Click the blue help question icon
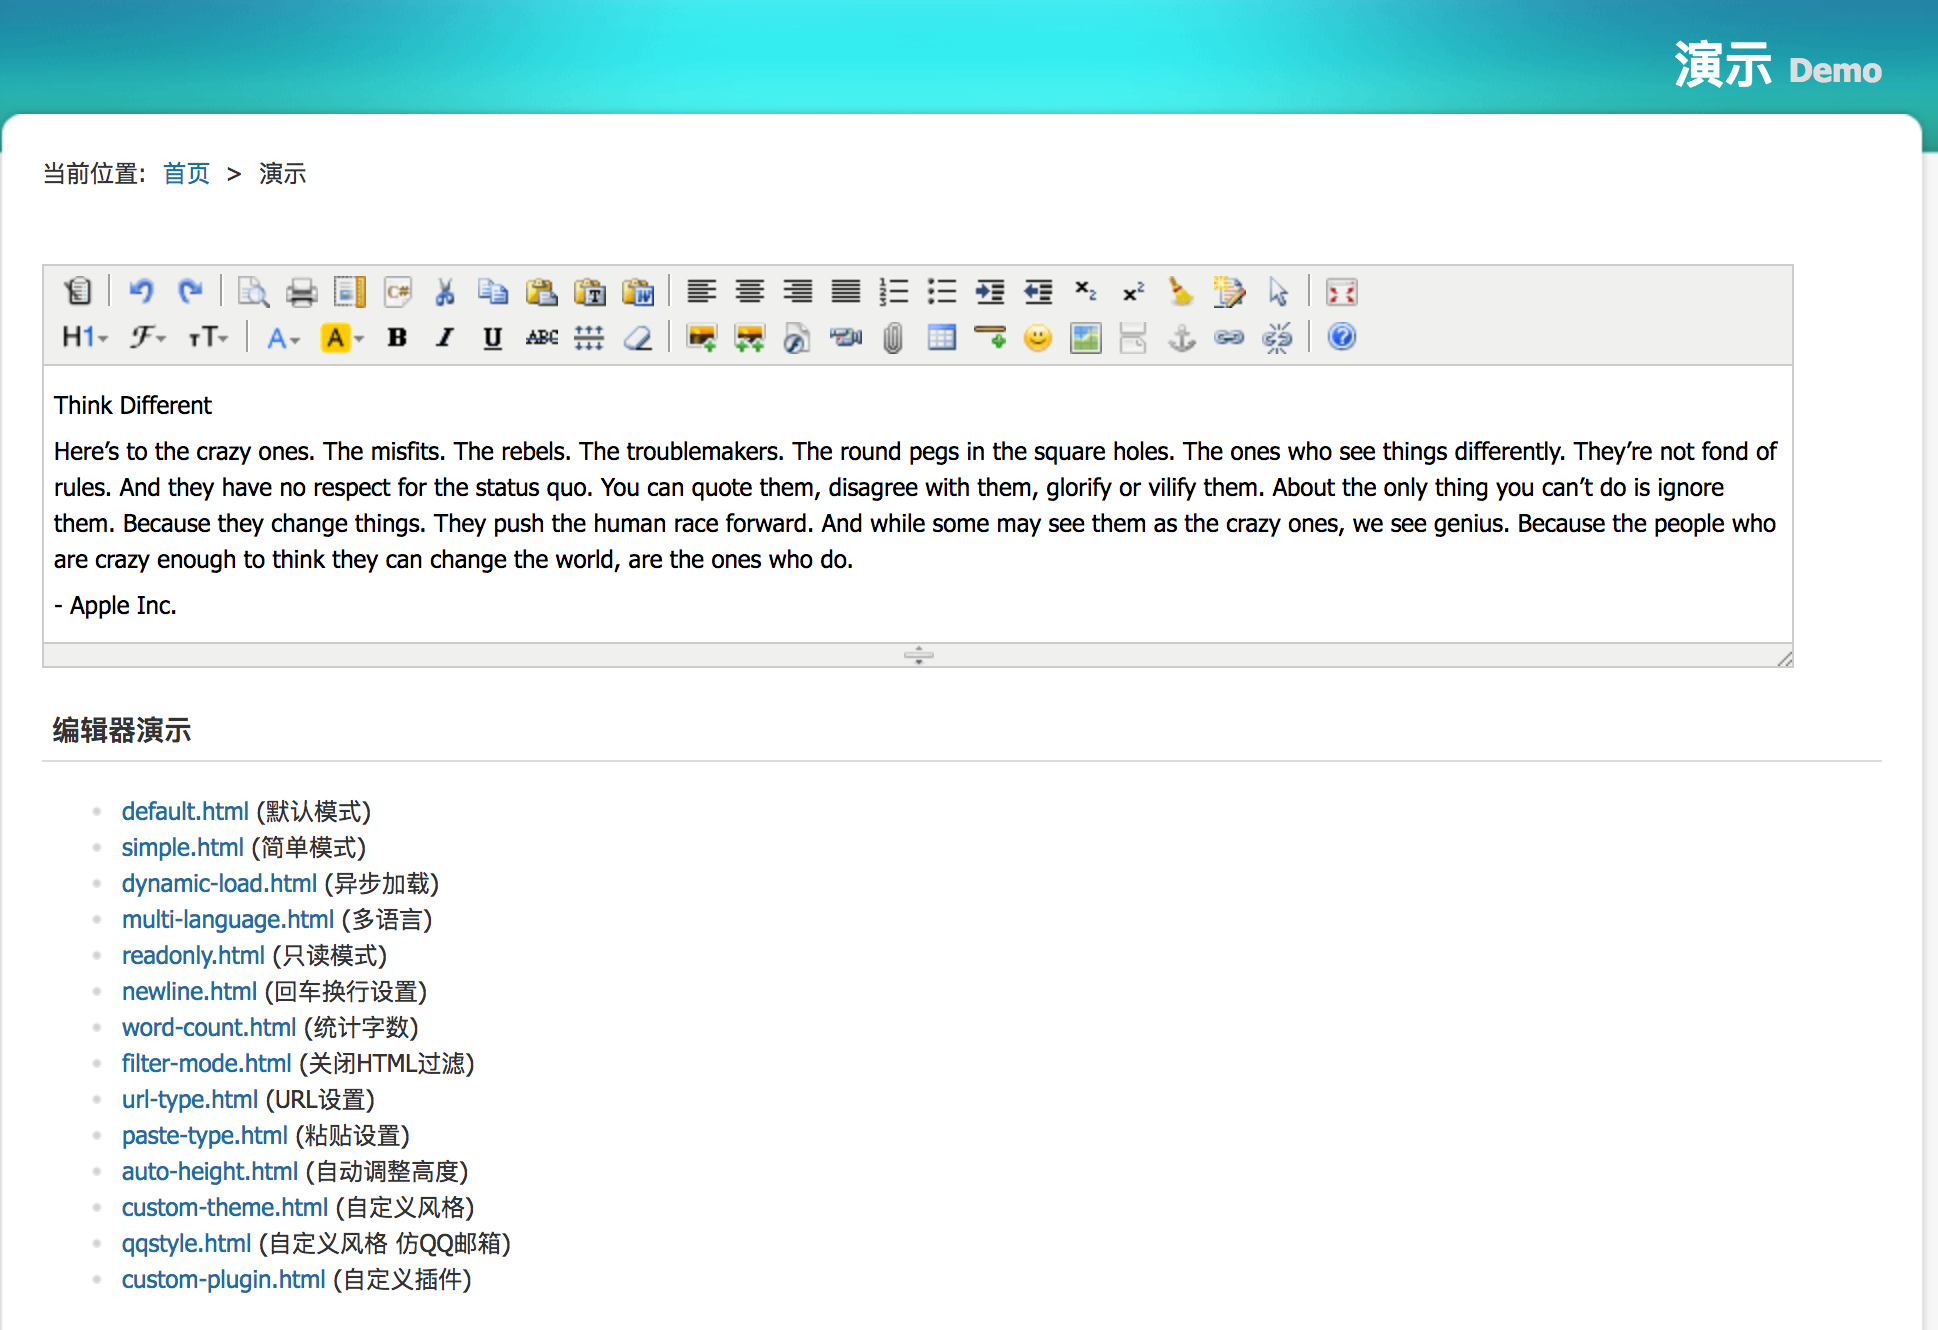Screen dimensions: 1938x1330 [x=1341, y=337]
